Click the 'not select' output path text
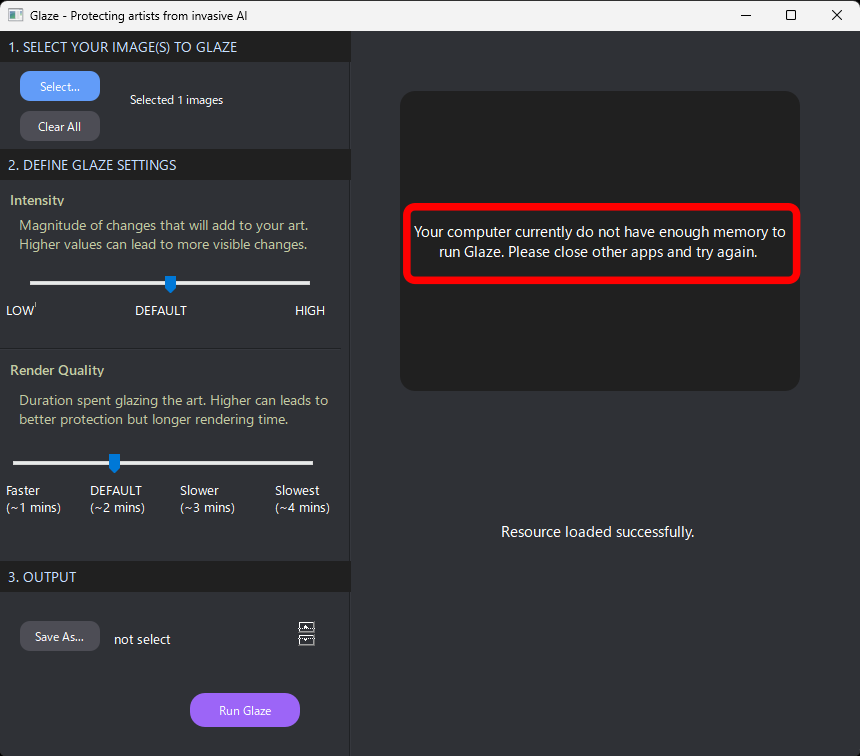 tap(142, 639)
